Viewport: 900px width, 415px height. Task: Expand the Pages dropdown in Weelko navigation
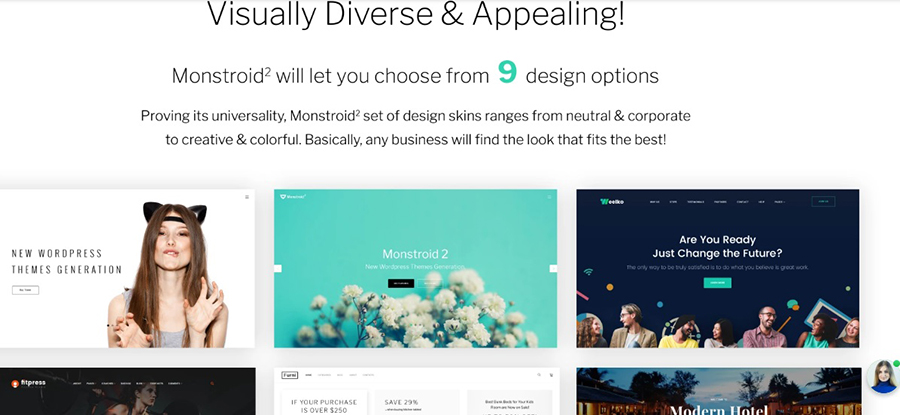click(x=779, y=202)
